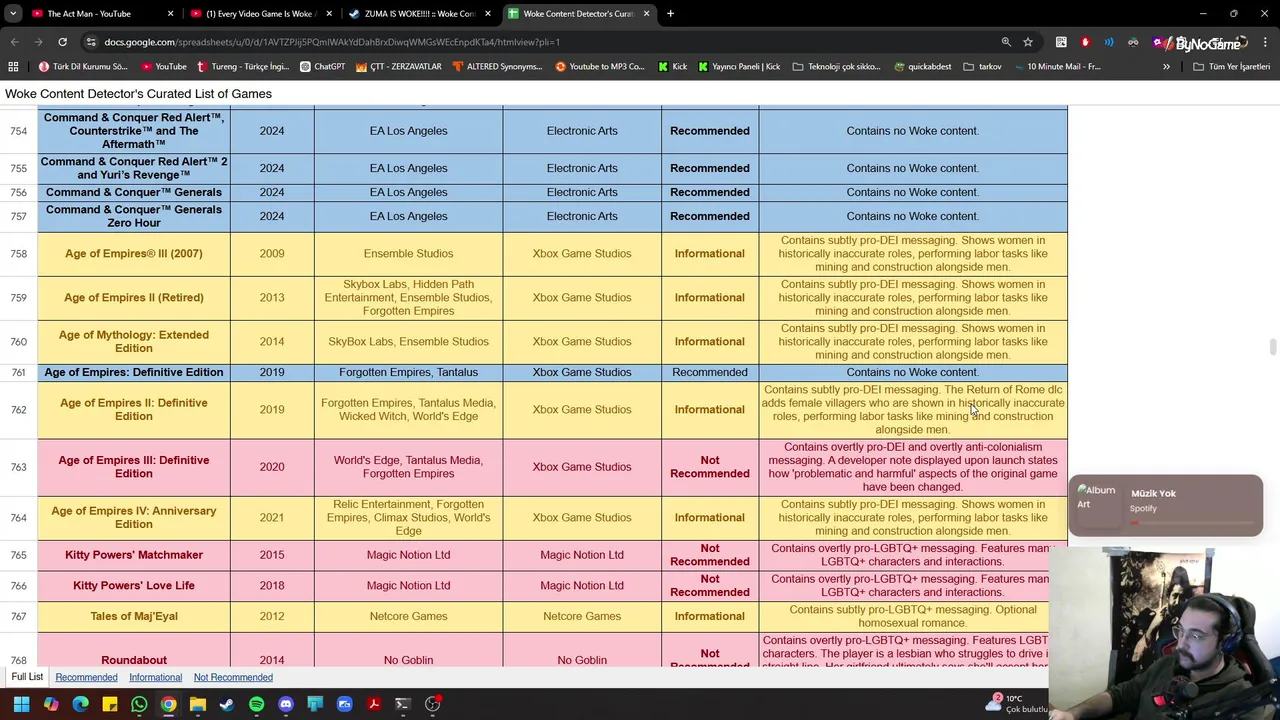
Task: Open Youtube to MP3 Converter bookmark
Action: [600, 67]
